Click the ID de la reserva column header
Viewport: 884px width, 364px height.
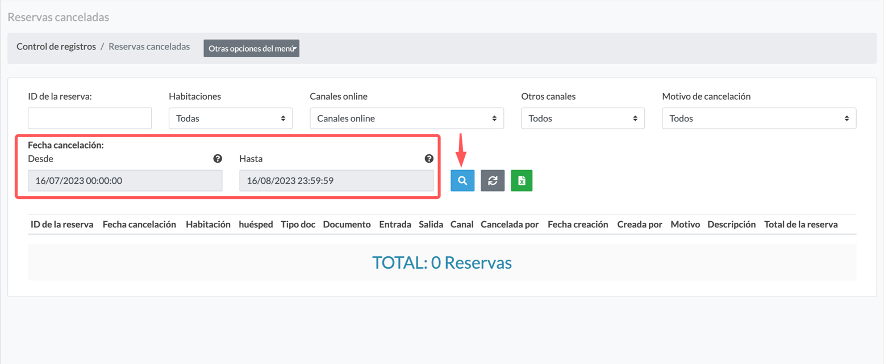62,224
